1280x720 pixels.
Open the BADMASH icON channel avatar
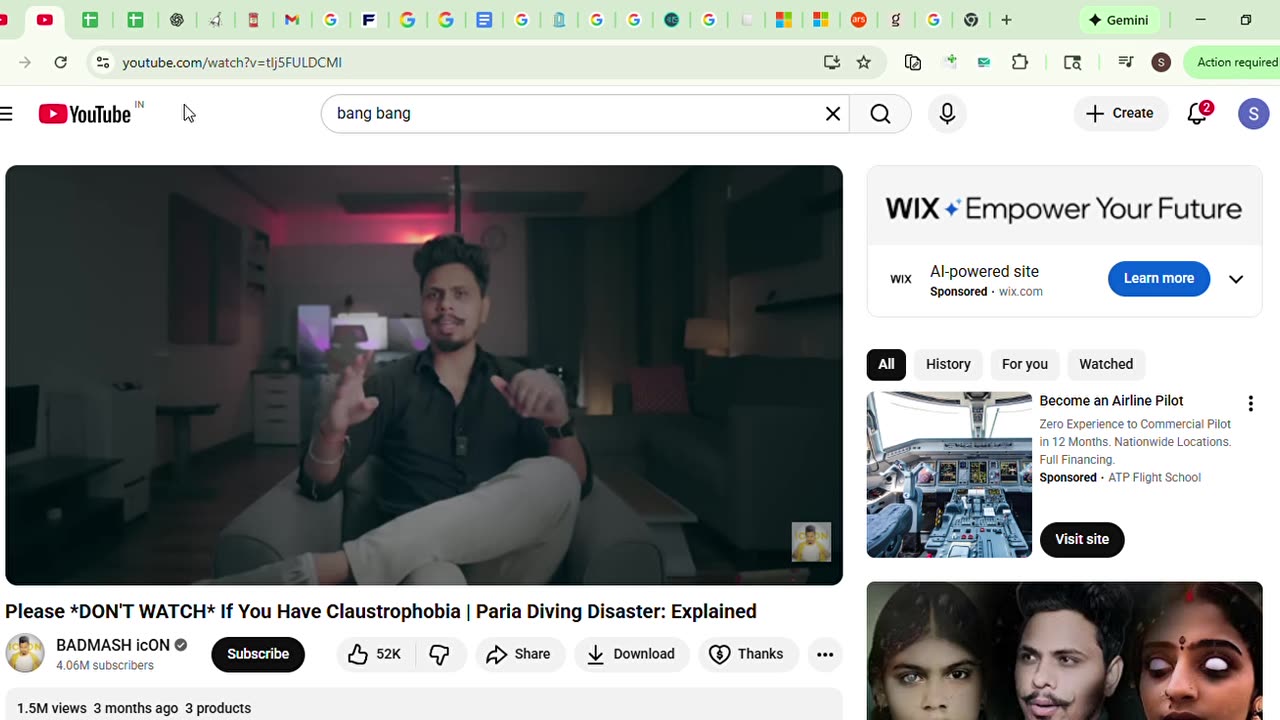(25, 653)
